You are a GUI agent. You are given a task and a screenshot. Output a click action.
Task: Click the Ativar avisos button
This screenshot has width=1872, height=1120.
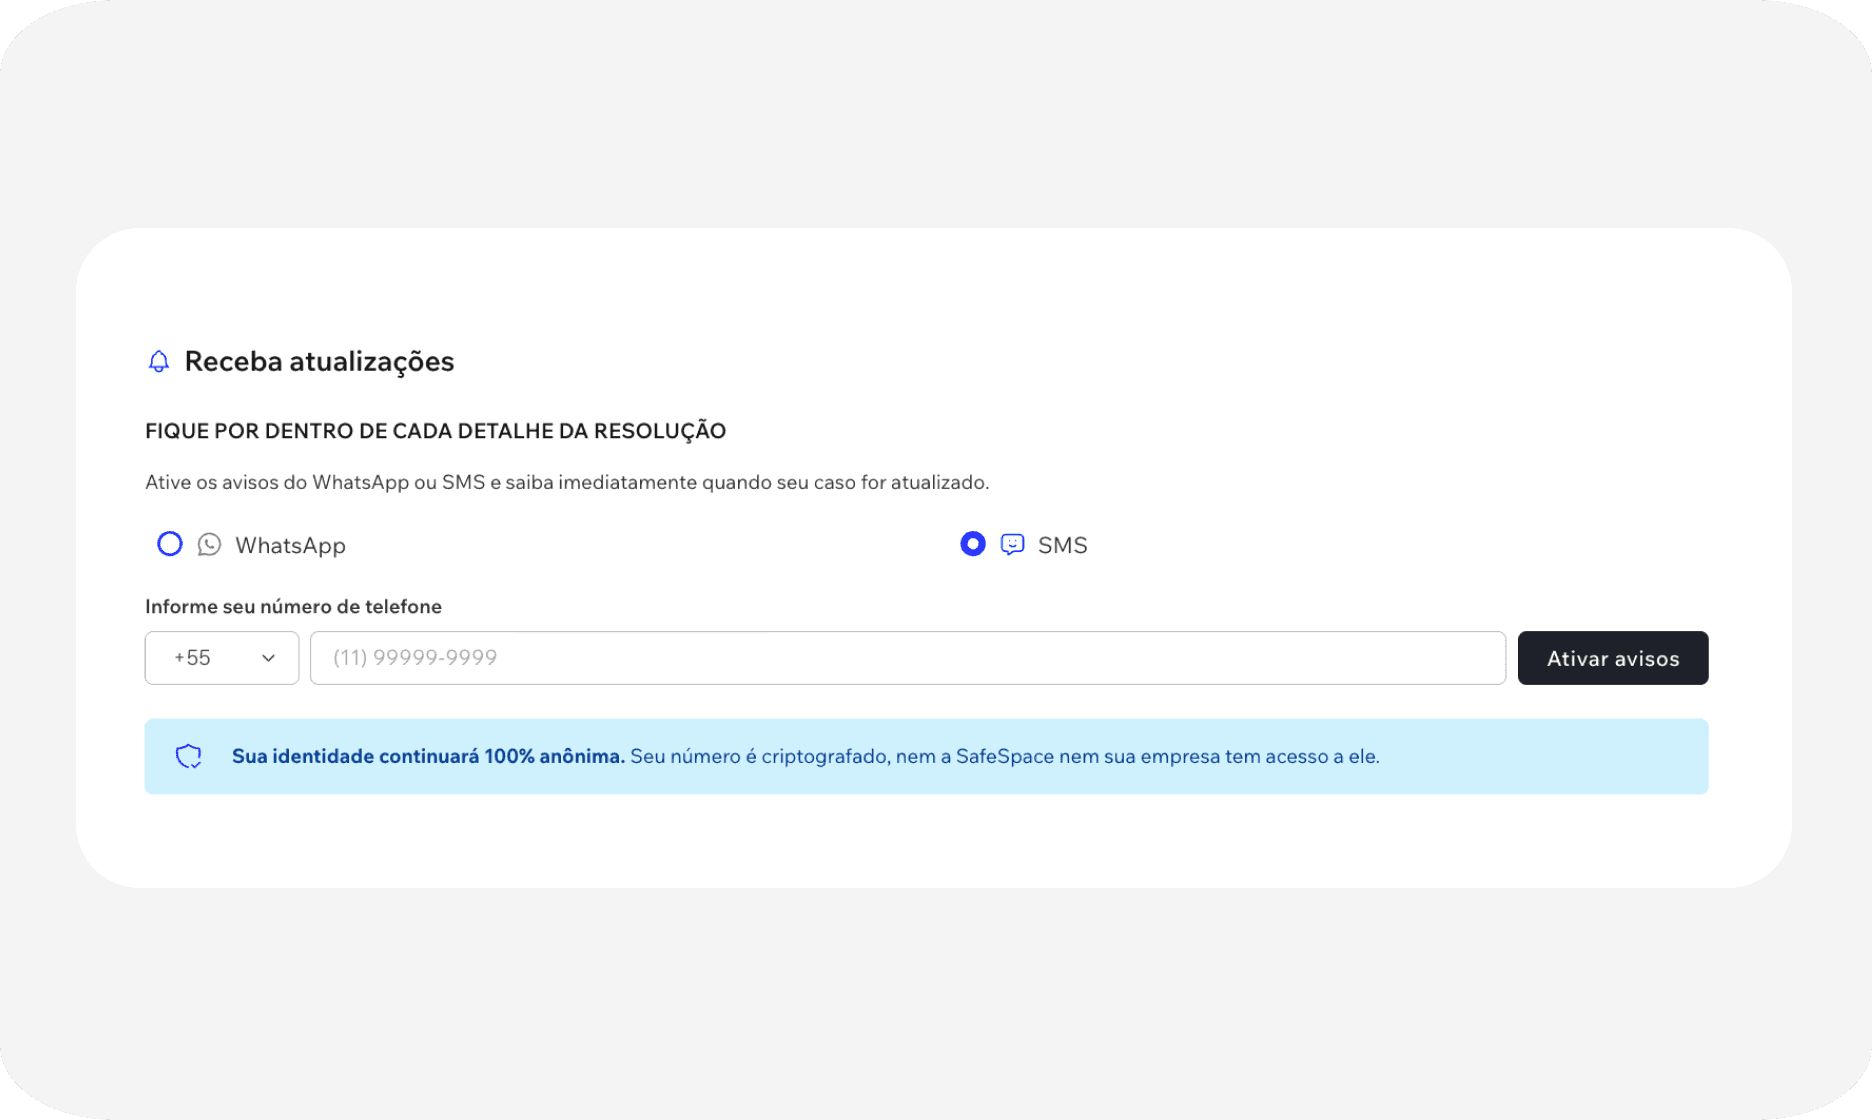pyautogui.click(x=1613, y=658)
